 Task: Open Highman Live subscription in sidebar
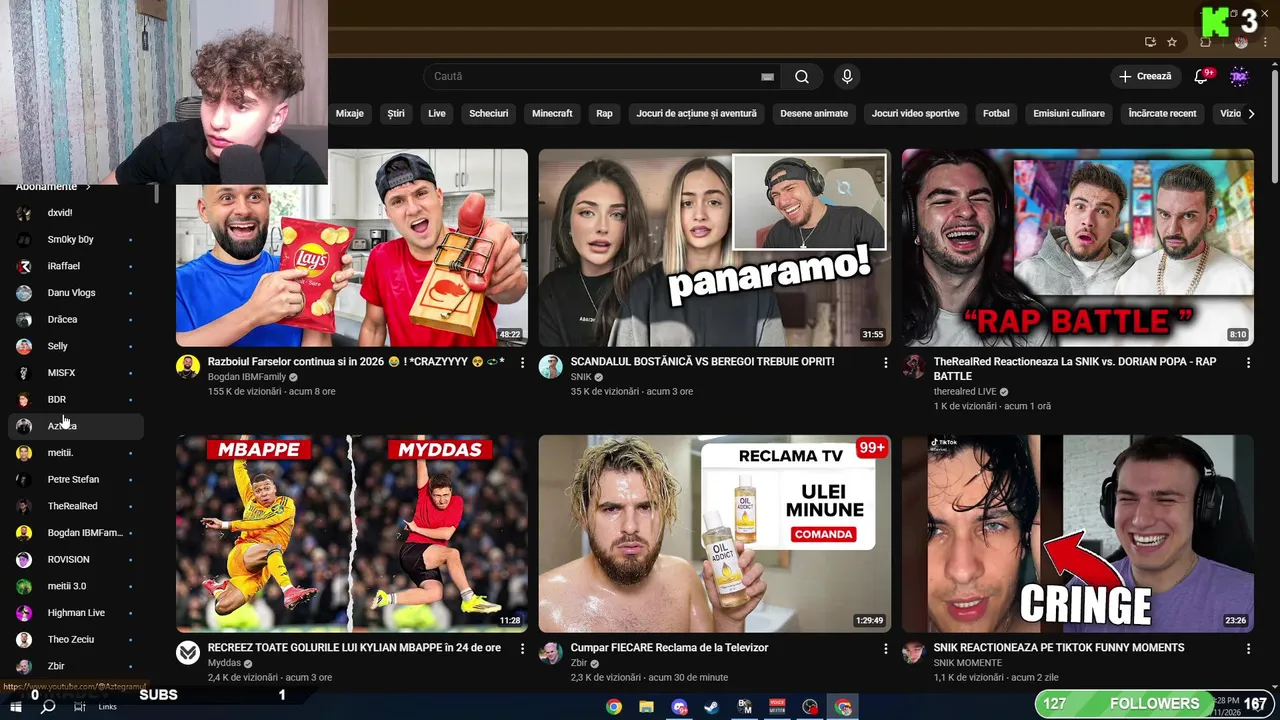point(76,613)
